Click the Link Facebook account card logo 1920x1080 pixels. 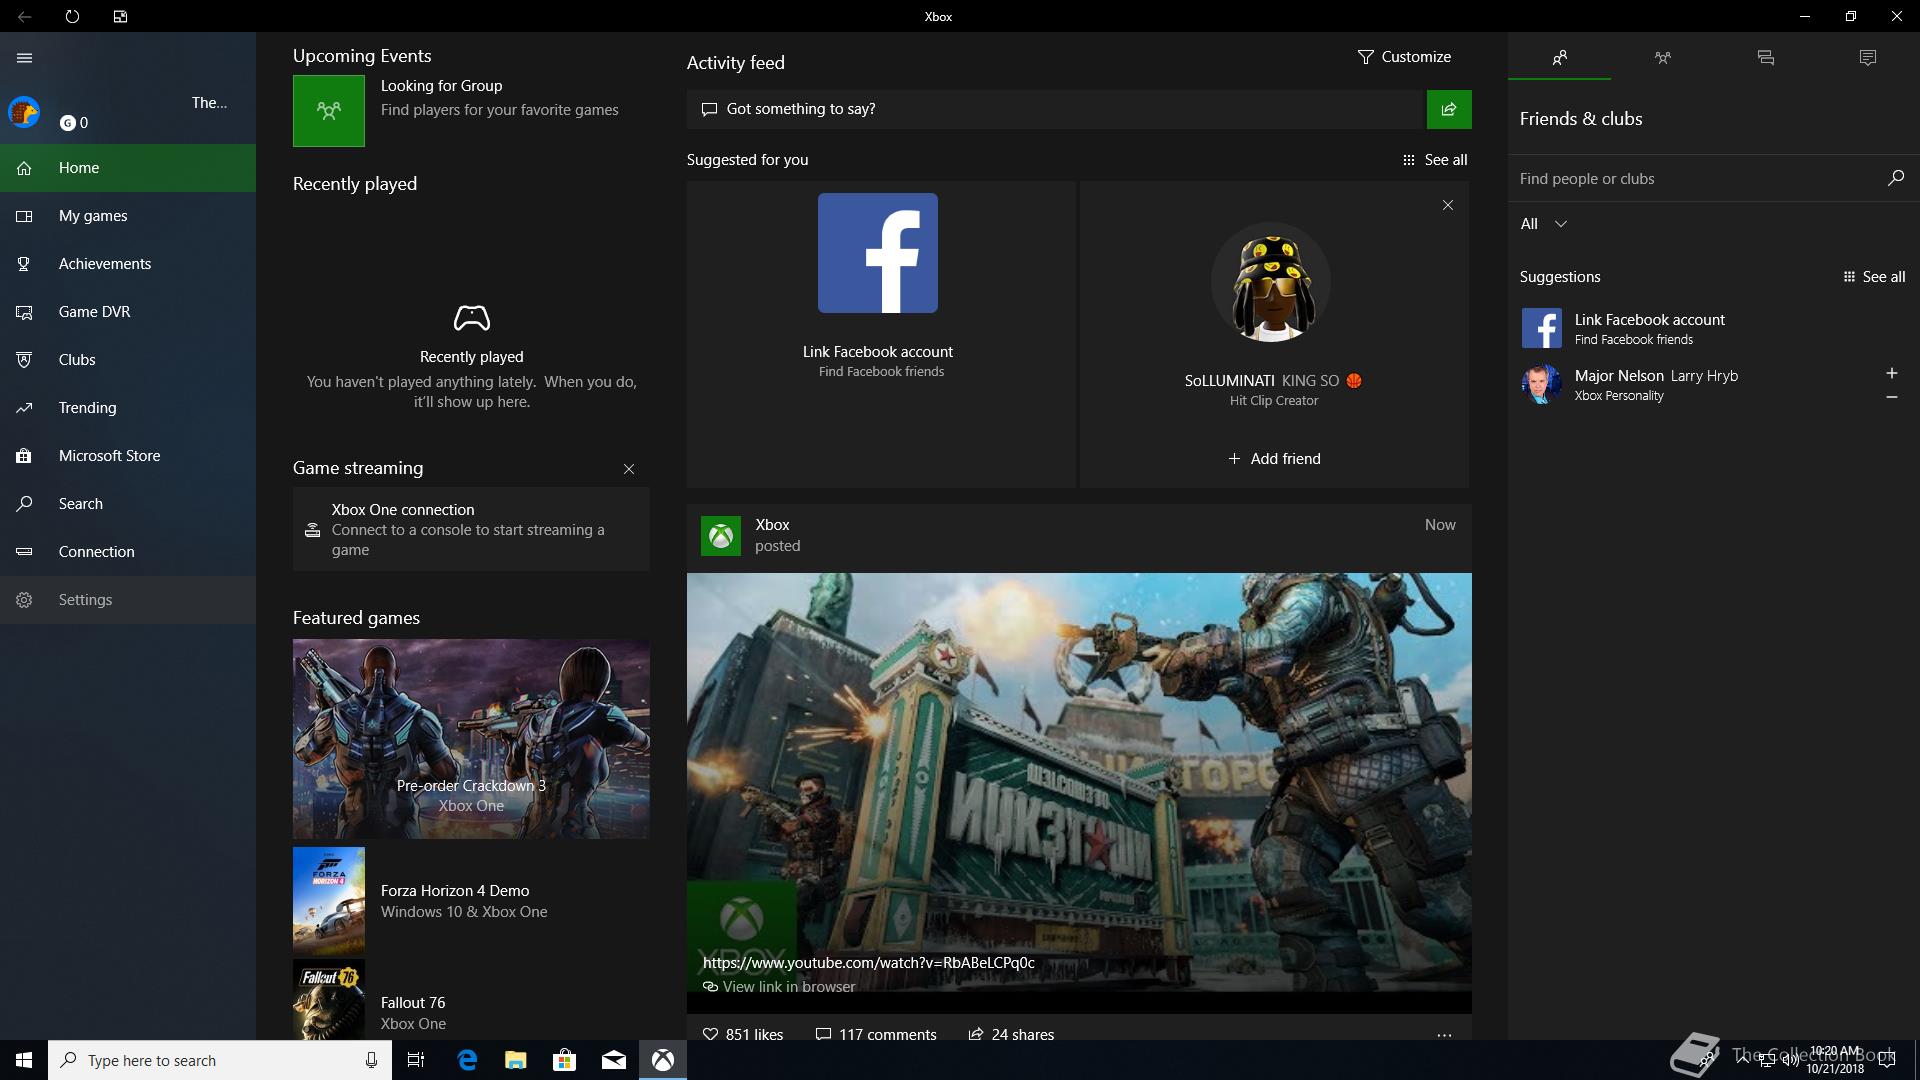pos(878,253)
